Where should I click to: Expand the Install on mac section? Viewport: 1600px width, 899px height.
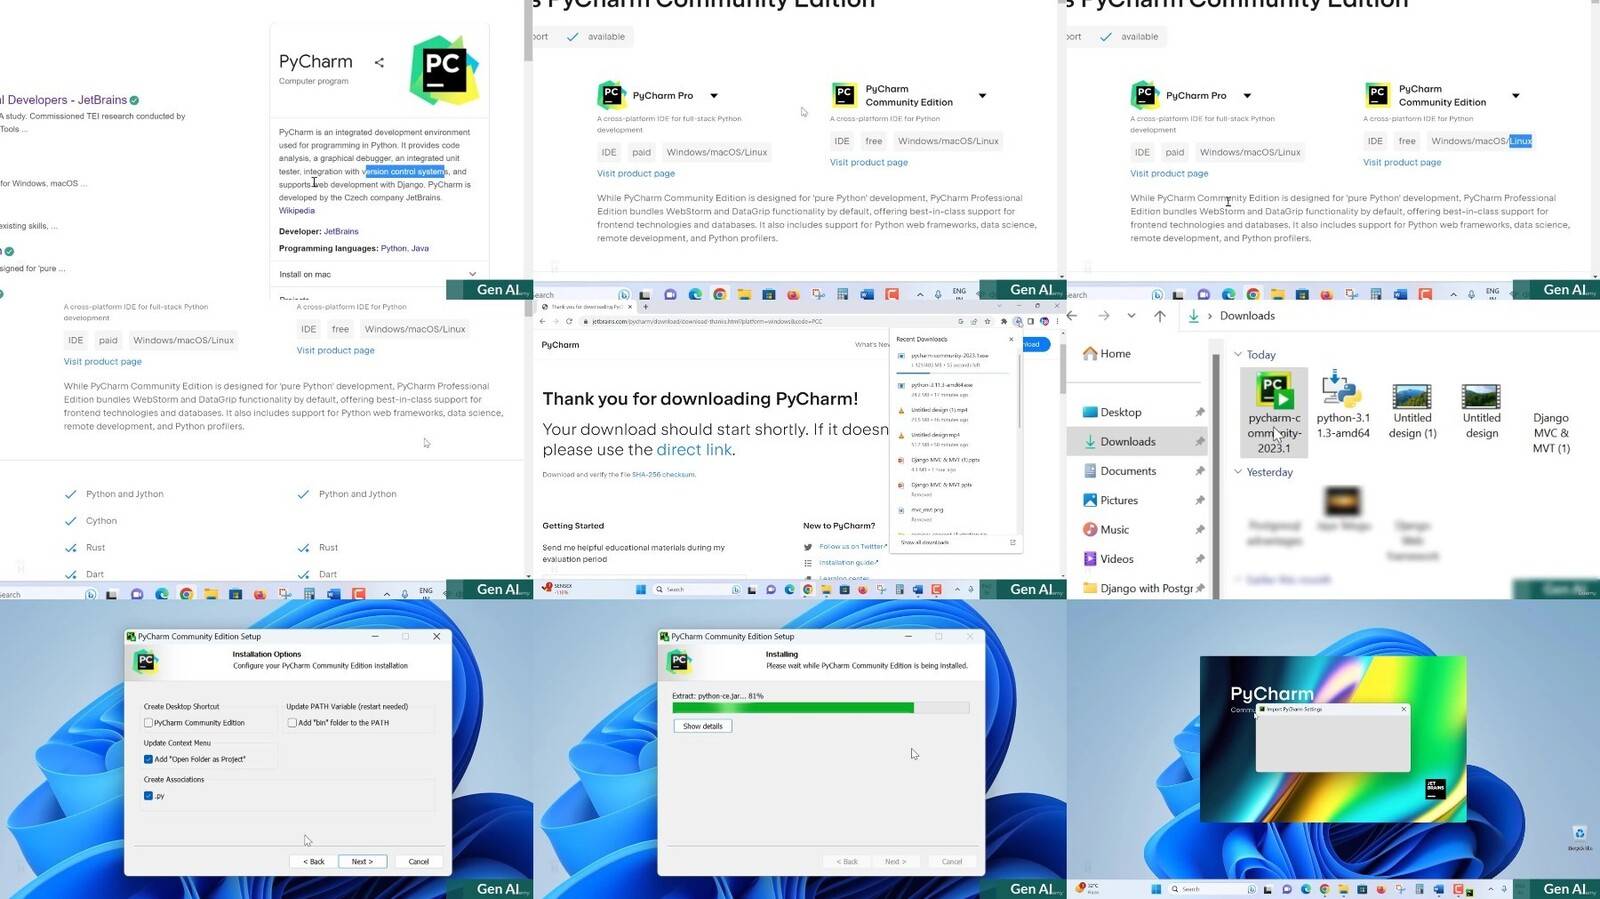378,274
